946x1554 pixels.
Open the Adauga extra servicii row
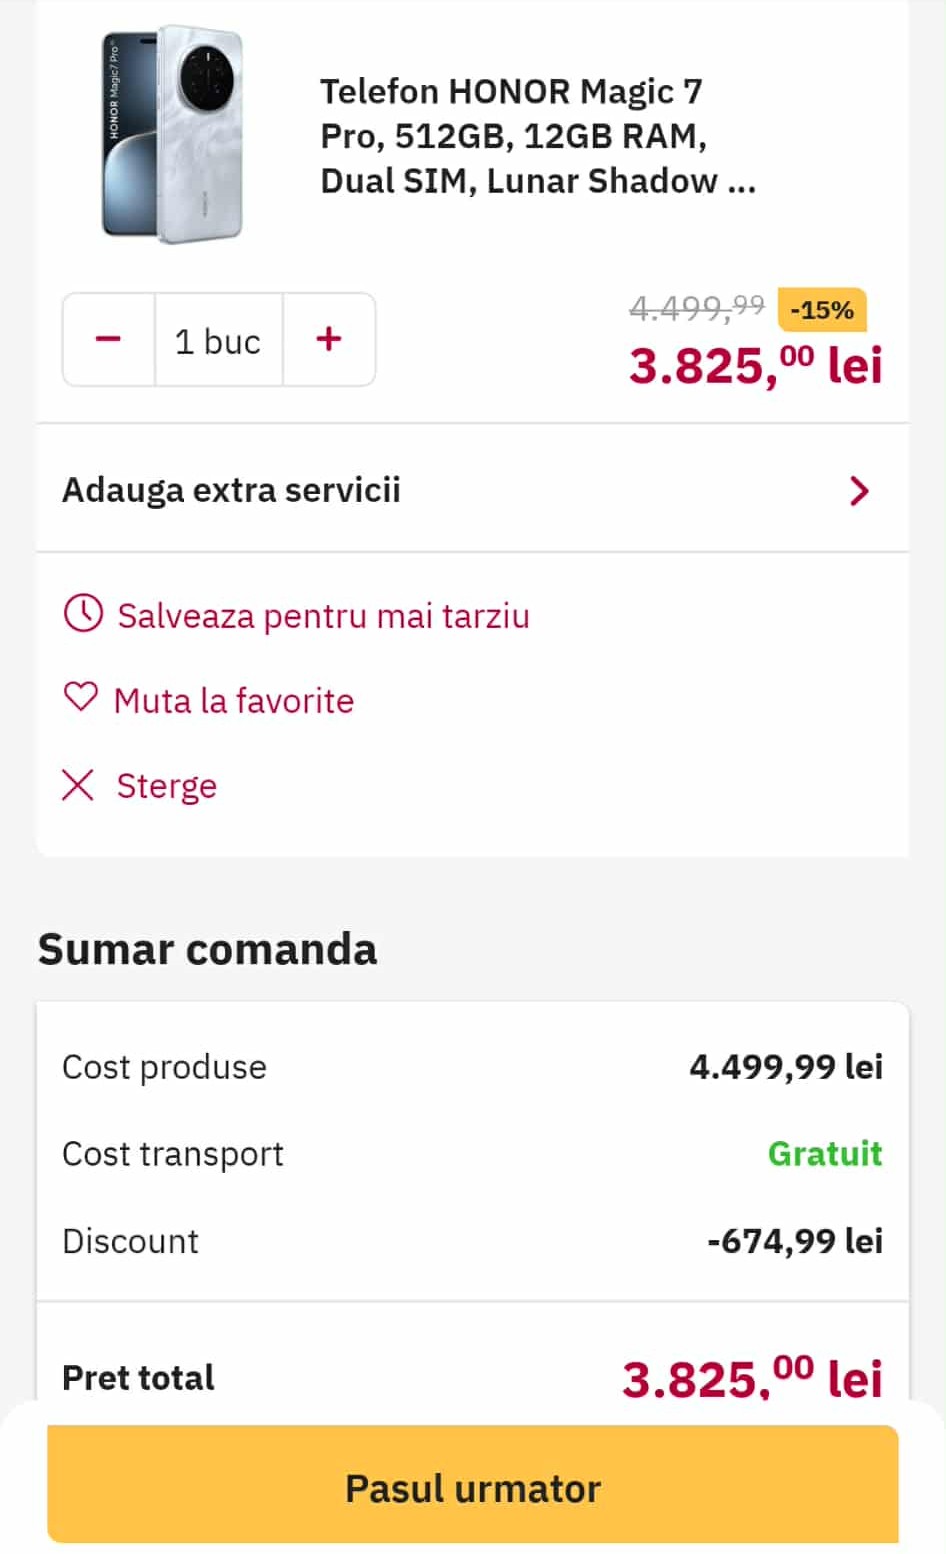232,490
